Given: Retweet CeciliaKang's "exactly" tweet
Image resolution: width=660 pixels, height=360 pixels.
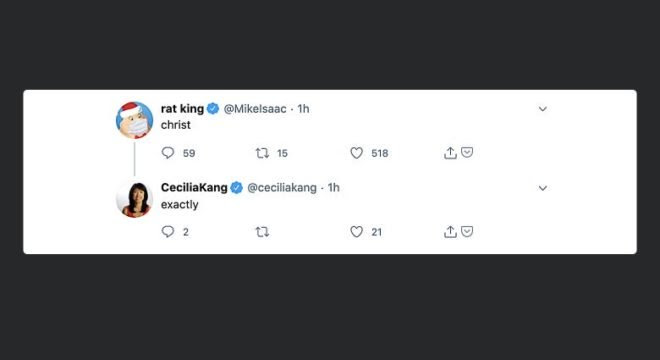Looking at the screenshot, I should pos(262,232).
